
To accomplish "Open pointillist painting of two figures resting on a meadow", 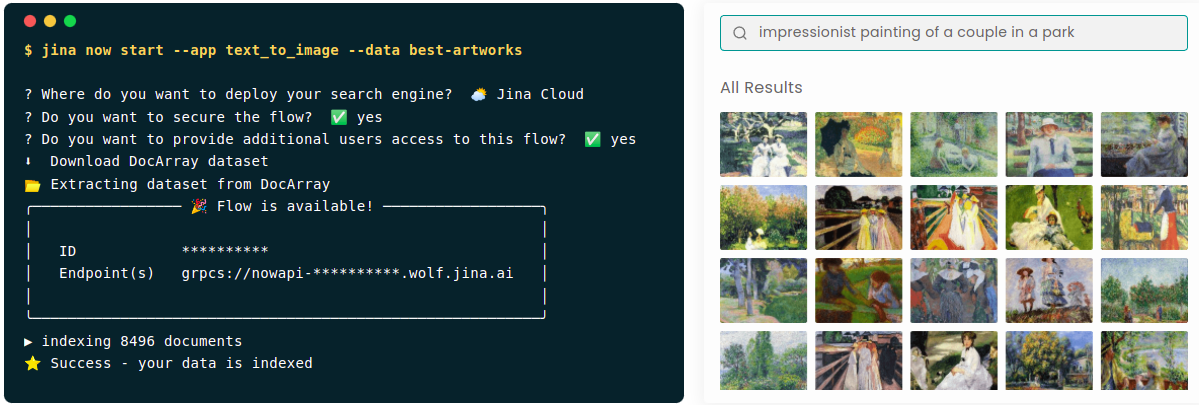I will coord(954,144).
